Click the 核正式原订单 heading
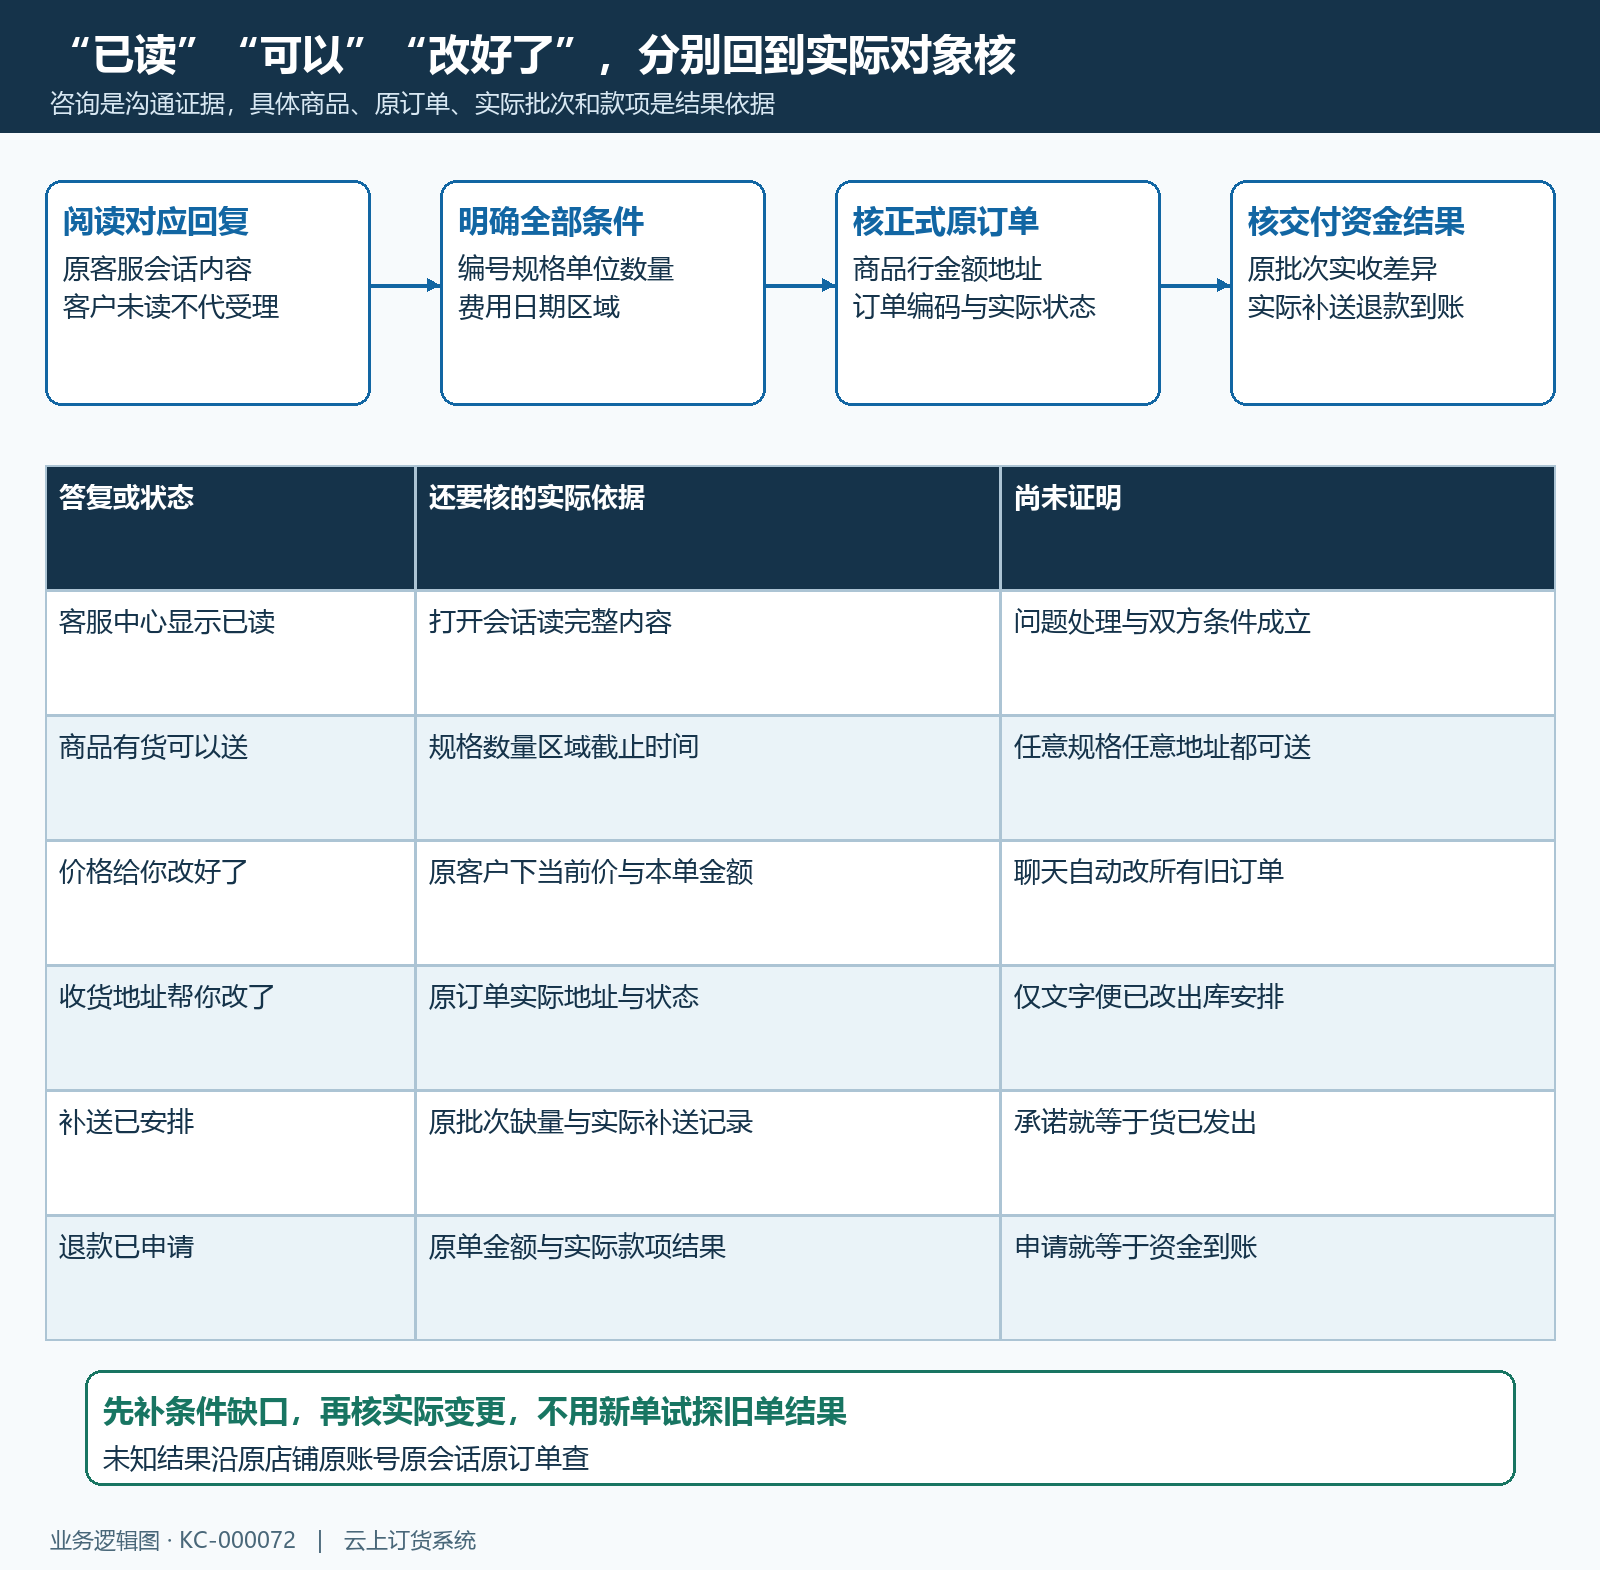1600x1570 pixels. coord(945,221)
